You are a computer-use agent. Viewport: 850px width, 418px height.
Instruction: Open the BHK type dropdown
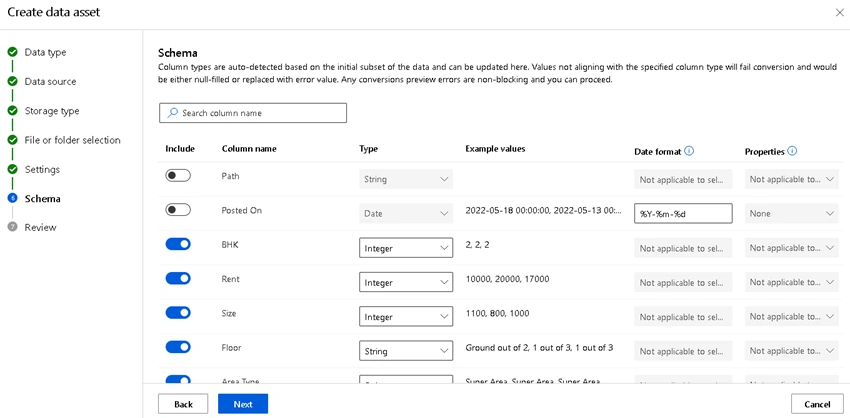(x=406, y=248)
